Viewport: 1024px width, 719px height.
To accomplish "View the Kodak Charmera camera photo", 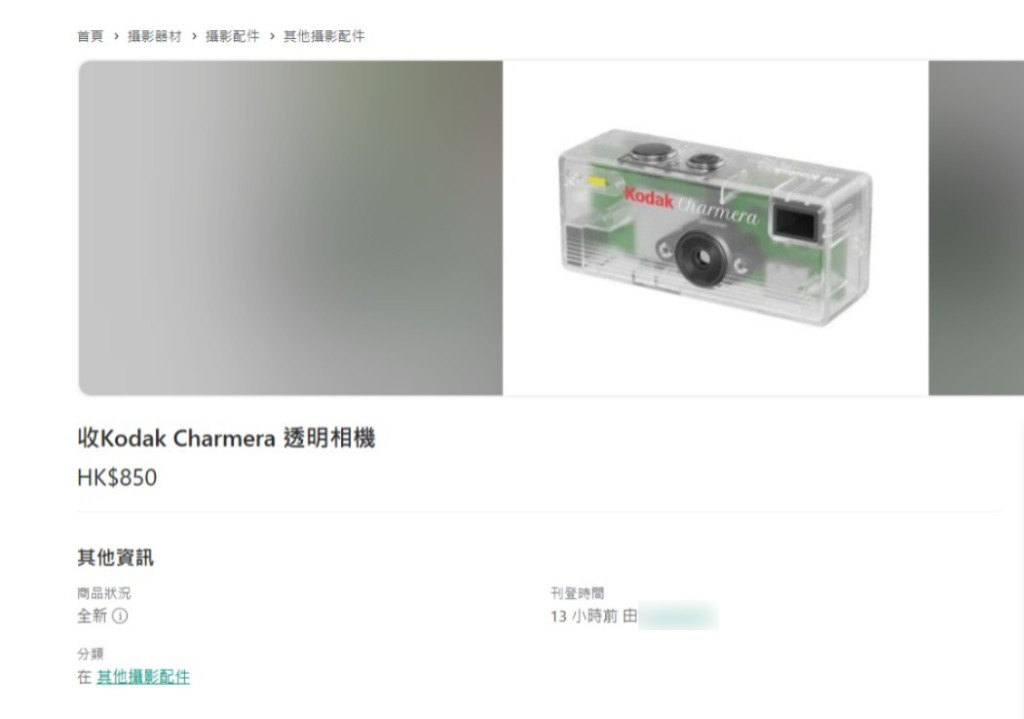I will click(x=715, y=228).
